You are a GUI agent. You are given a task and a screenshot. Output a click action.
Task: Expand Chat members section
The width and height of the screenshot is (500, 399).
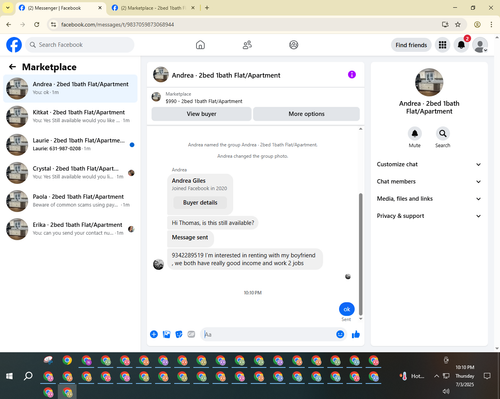pyautogui.click(x=429, y=182)
